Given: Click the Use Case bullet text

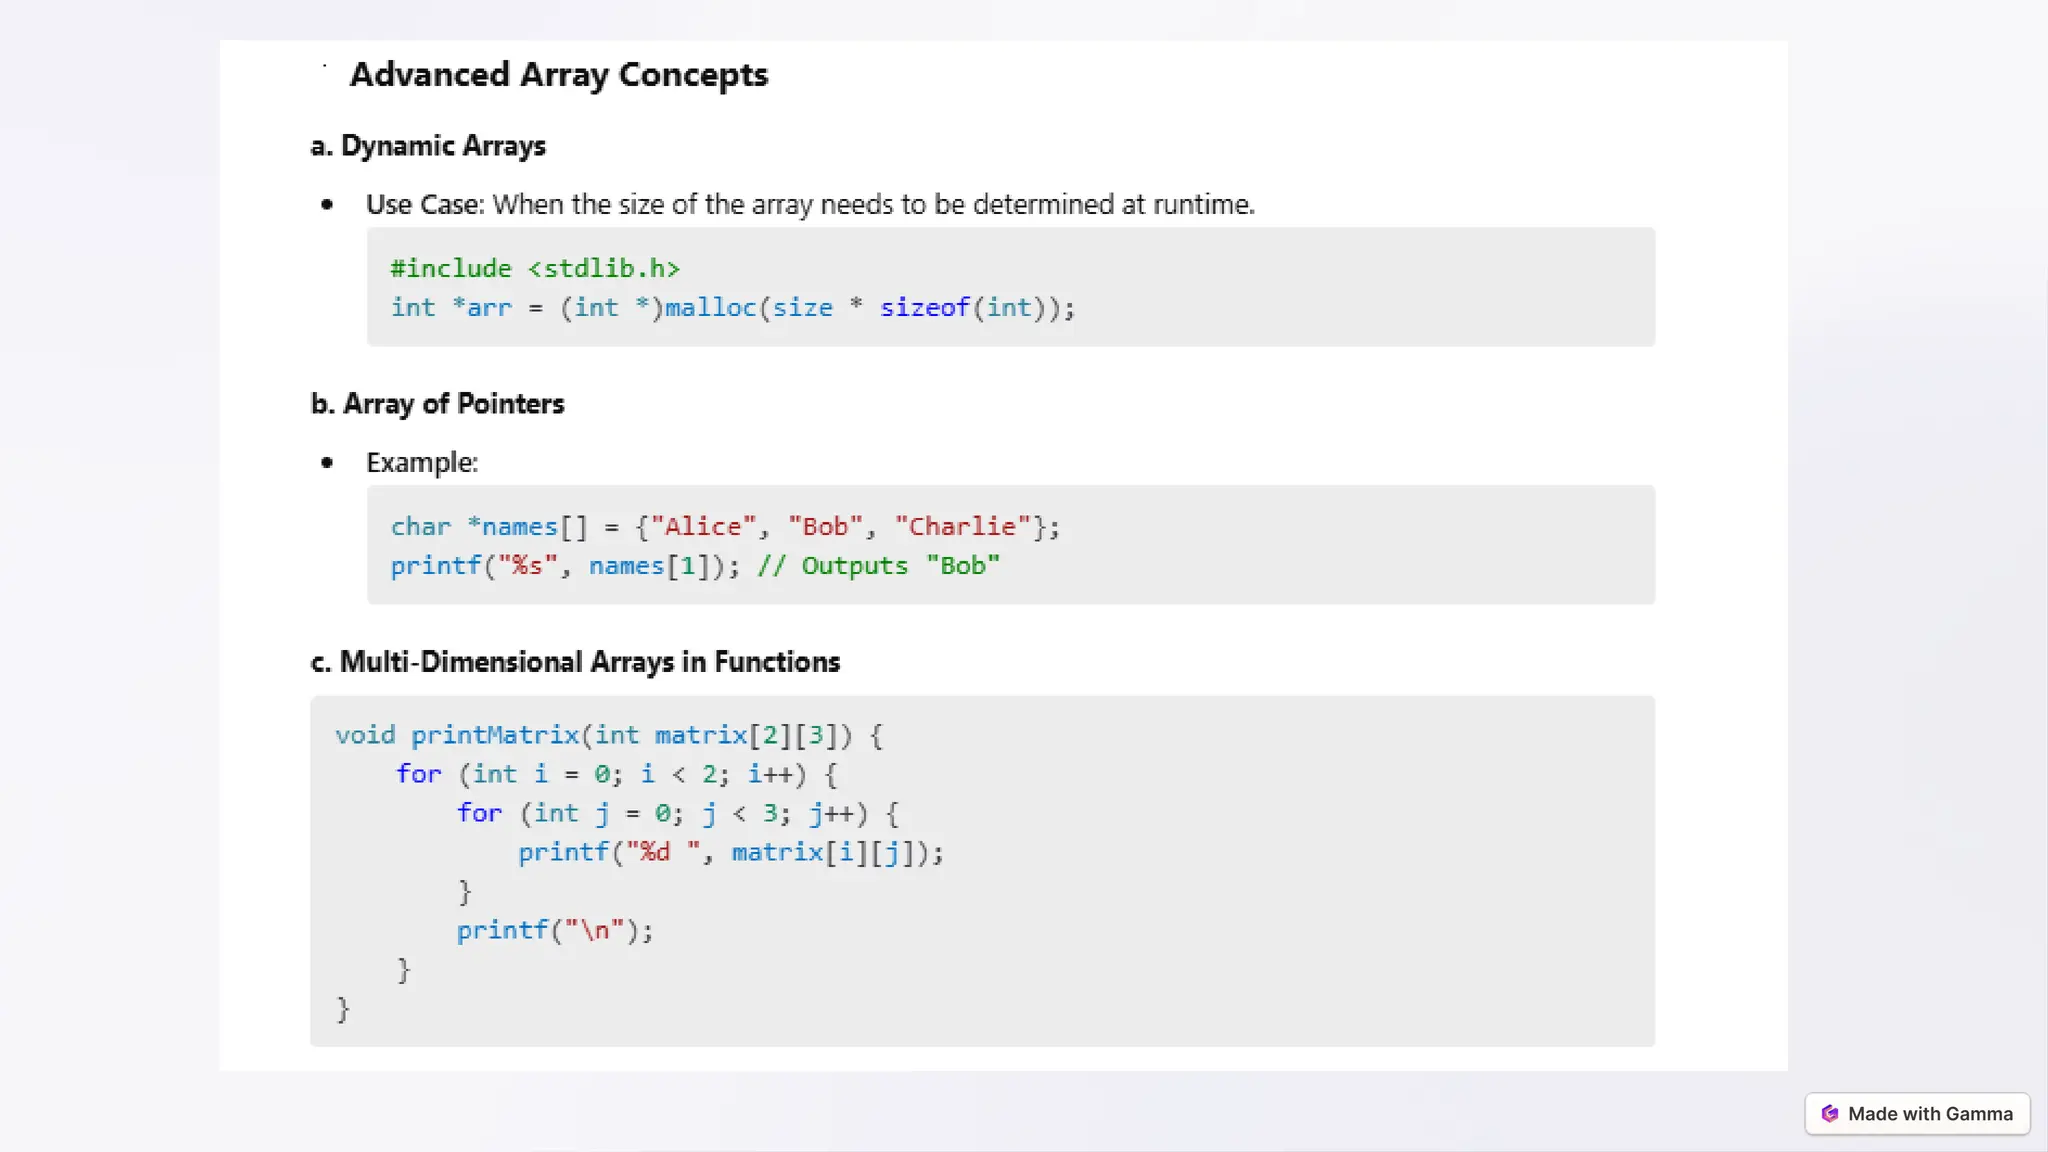Looking at the screenshot, I should [x=810, y=205].
